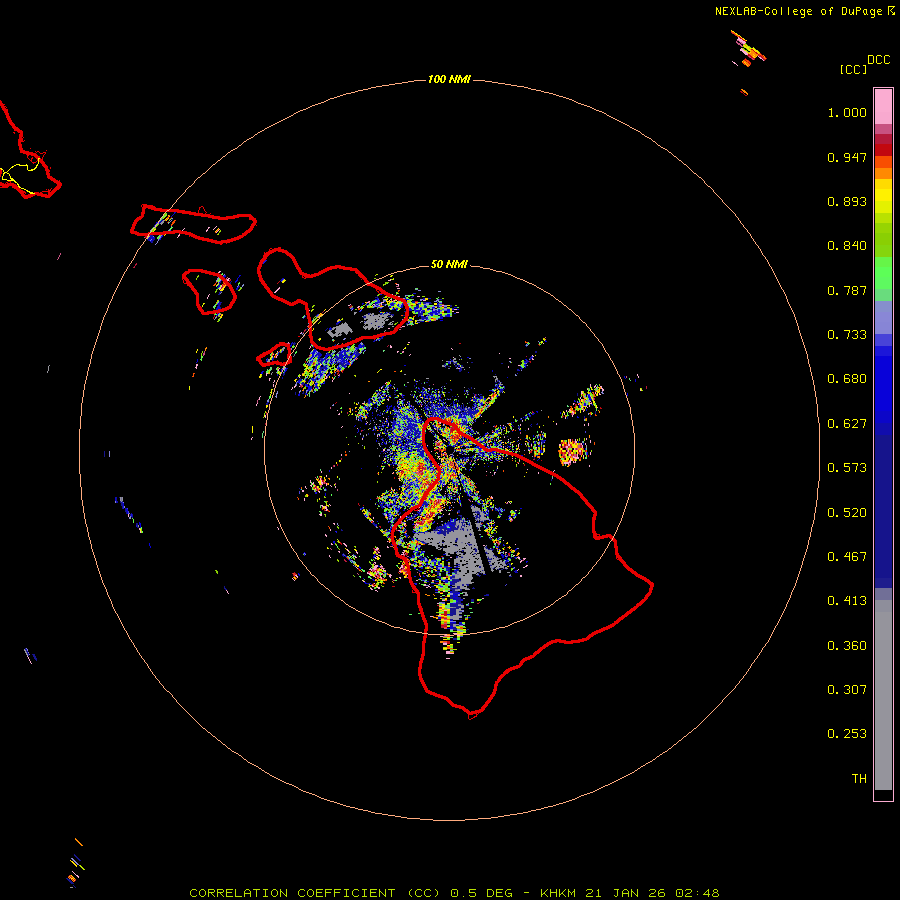Click the 0.627 scale value
This screenshot has width=900, height=900.
tap(847, 424)
